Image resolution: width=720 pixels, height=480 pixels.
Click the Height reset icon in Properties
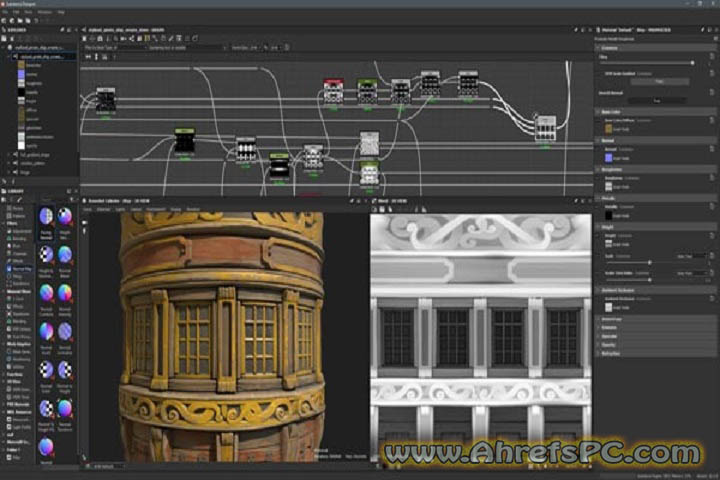(712, 235)
